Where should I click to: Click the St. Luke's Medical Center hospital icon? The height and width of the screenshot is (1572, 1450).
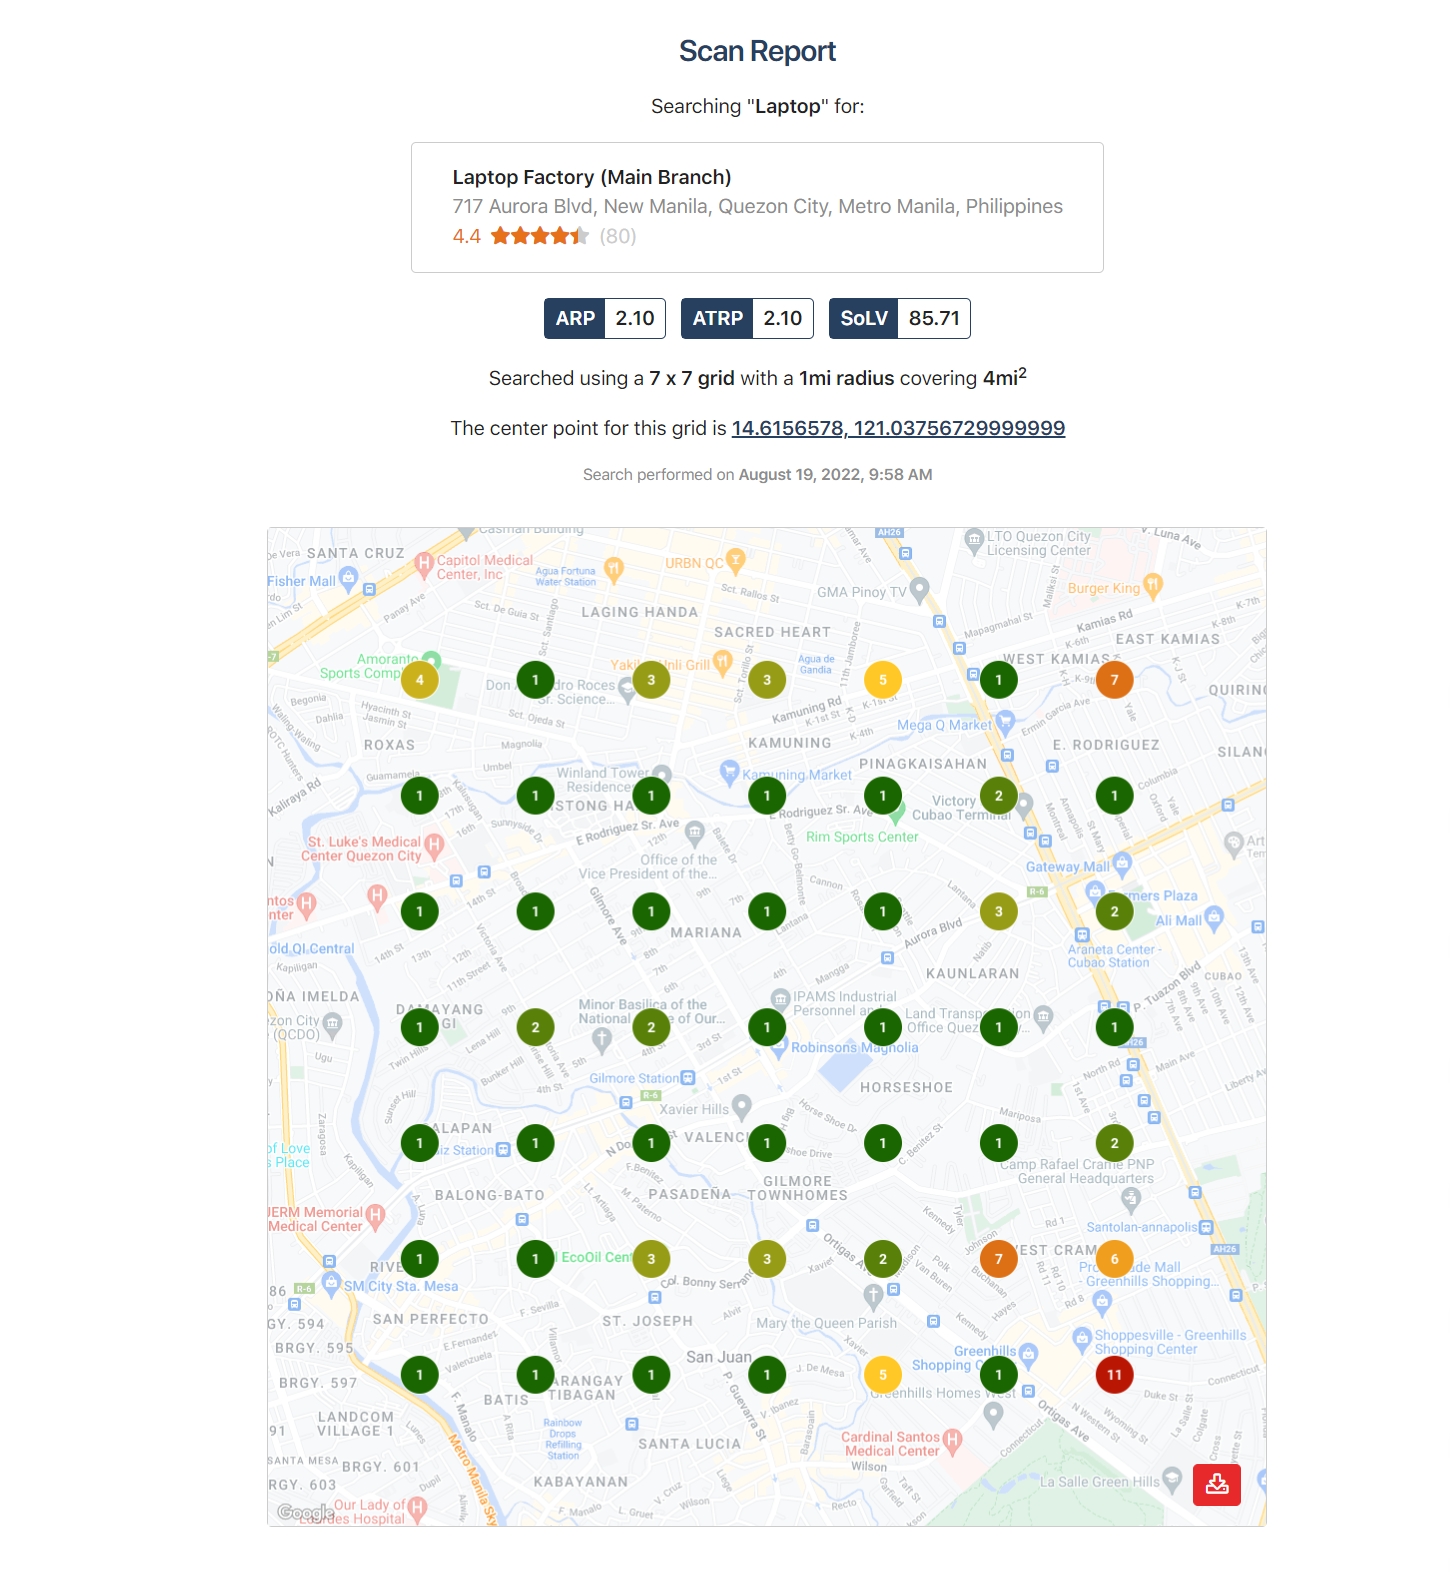(x=434, y=845)
